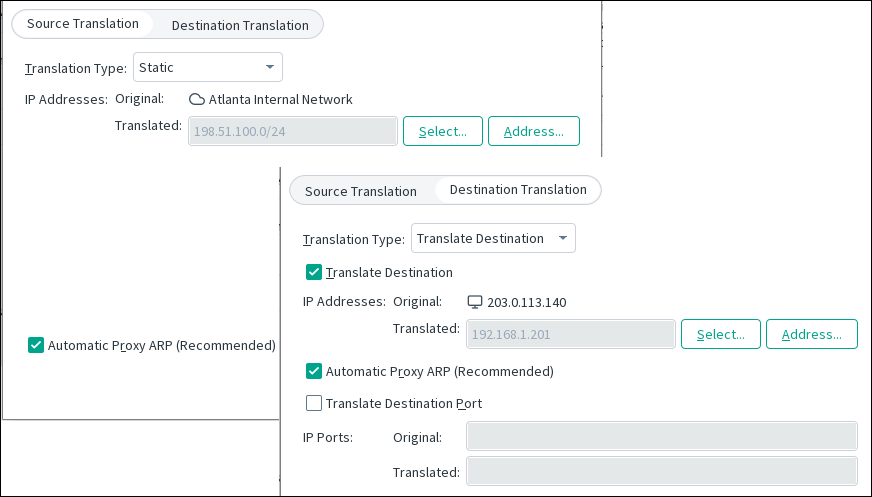Click the translated field showing 198.51.100.0/24
This screenshot has height=497, width=872.
[293, 131]
